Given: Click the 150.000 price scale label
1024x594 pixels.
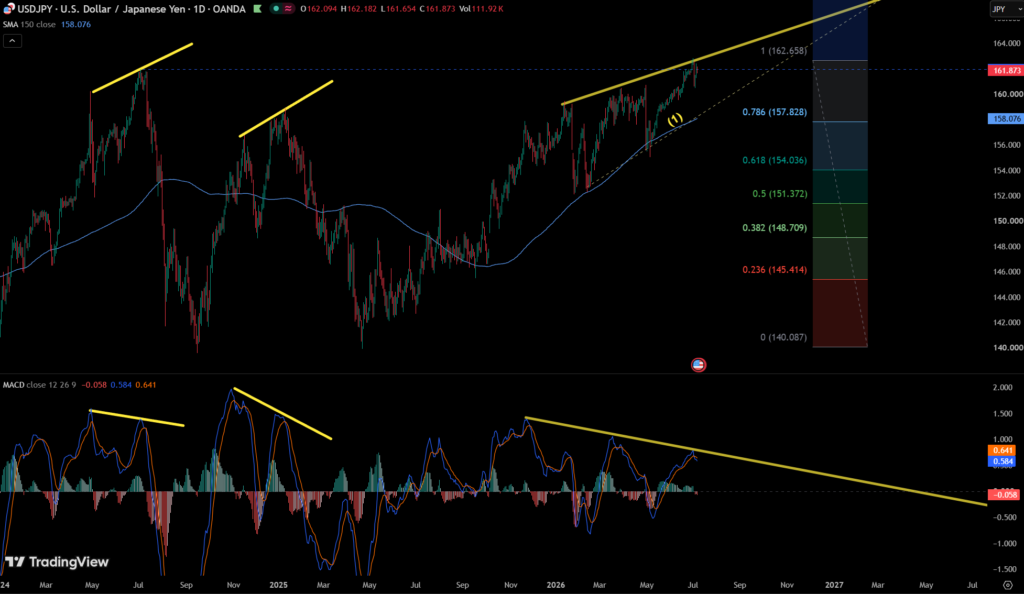Looking at the screenshot, I should click(1008, 221).
